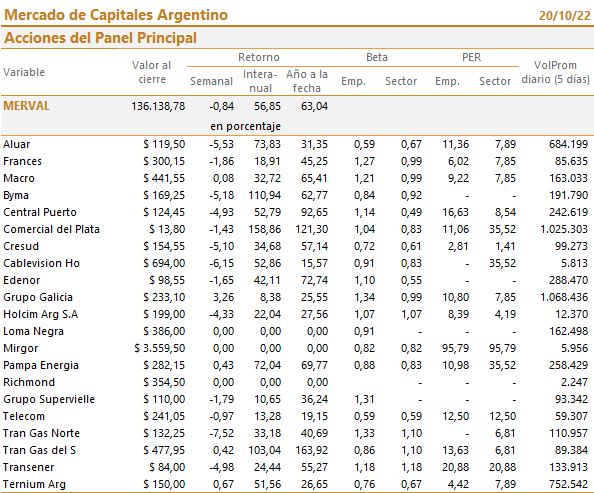Click the Transener row name

pos(28,468)
